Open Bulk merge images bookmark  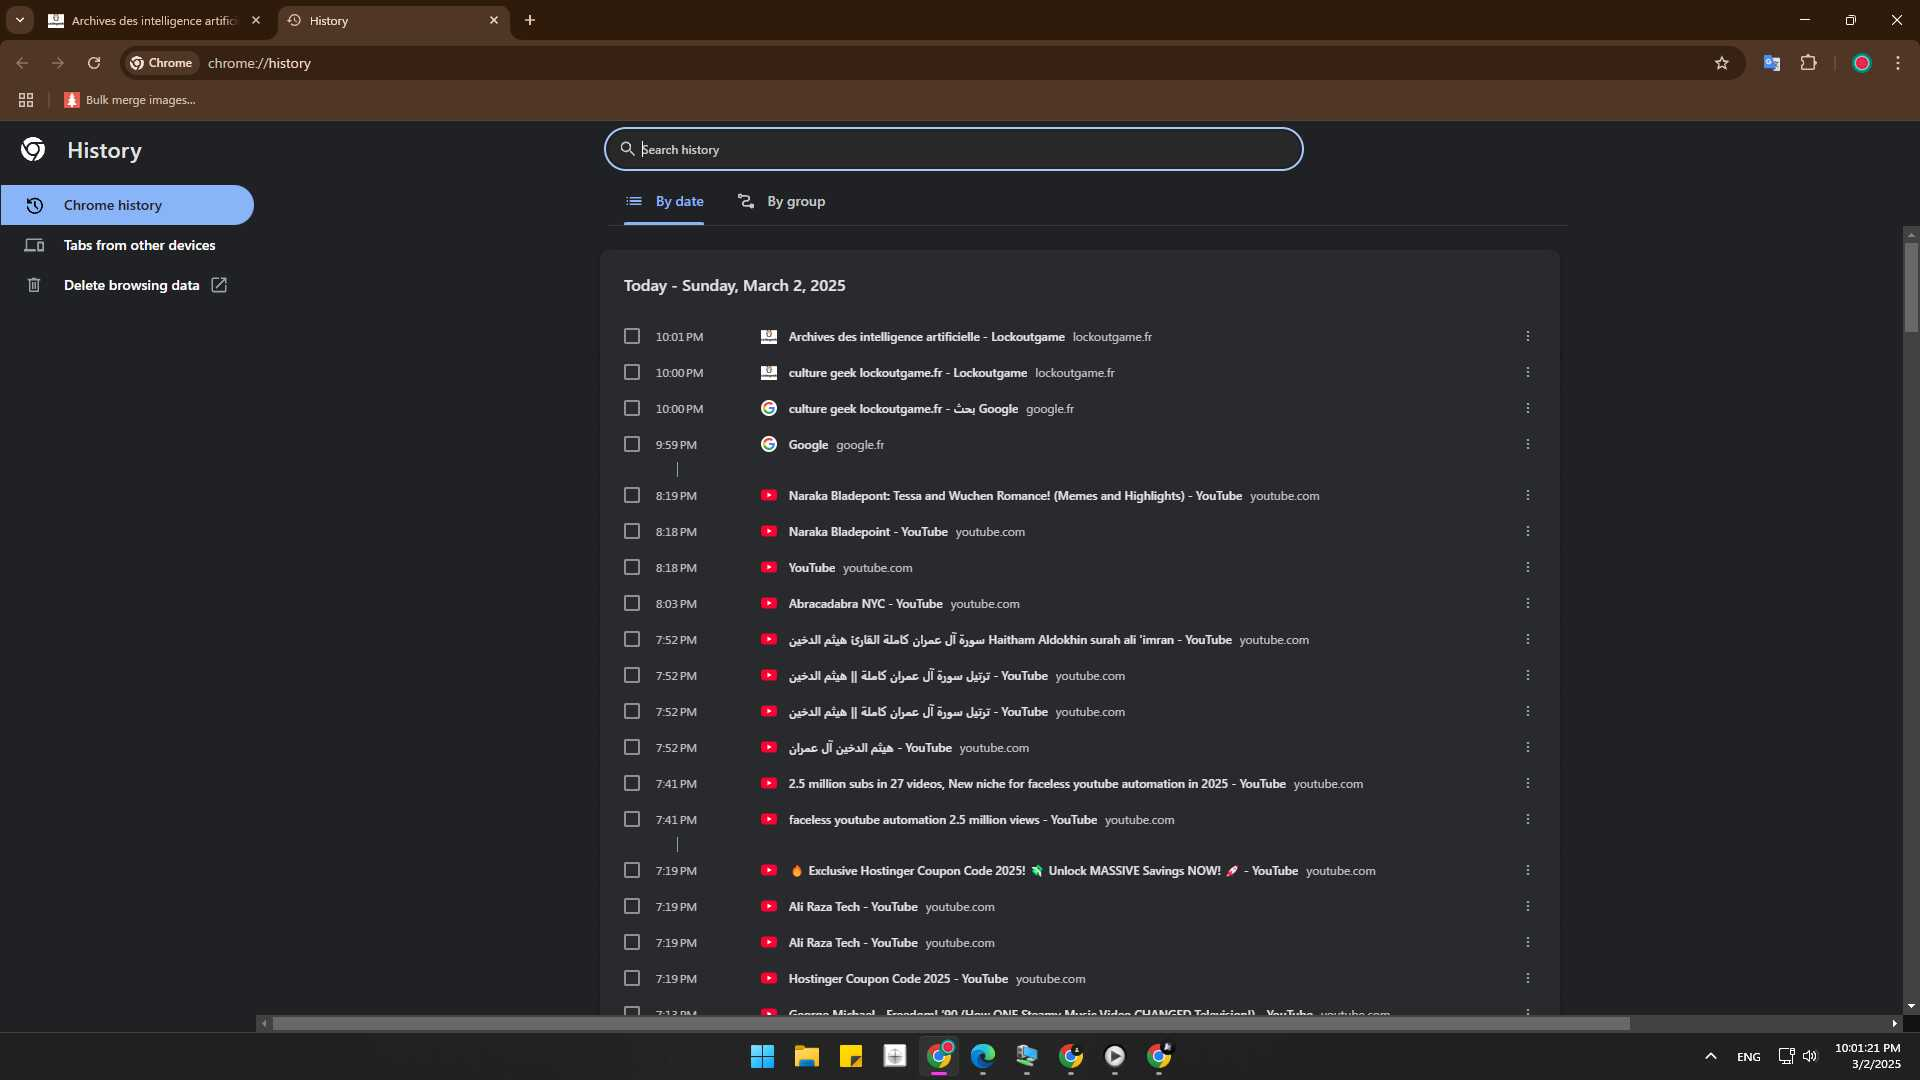tap(130, 100)
